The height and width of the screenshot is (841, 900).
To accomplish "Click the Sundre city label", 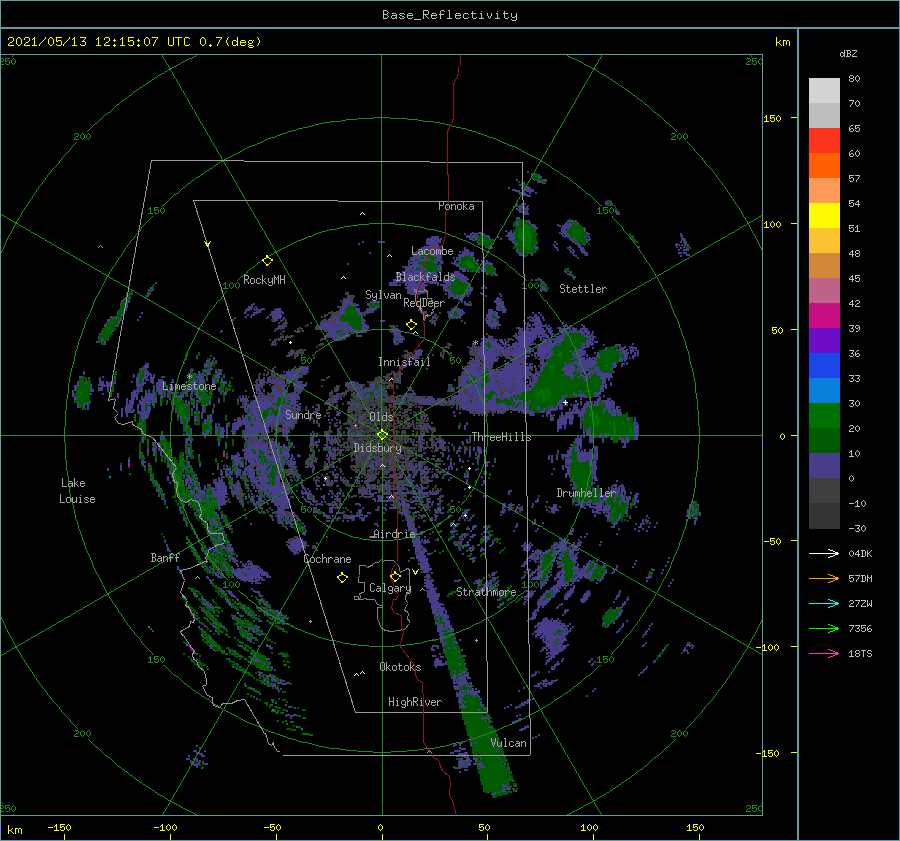I will (303, 414).
